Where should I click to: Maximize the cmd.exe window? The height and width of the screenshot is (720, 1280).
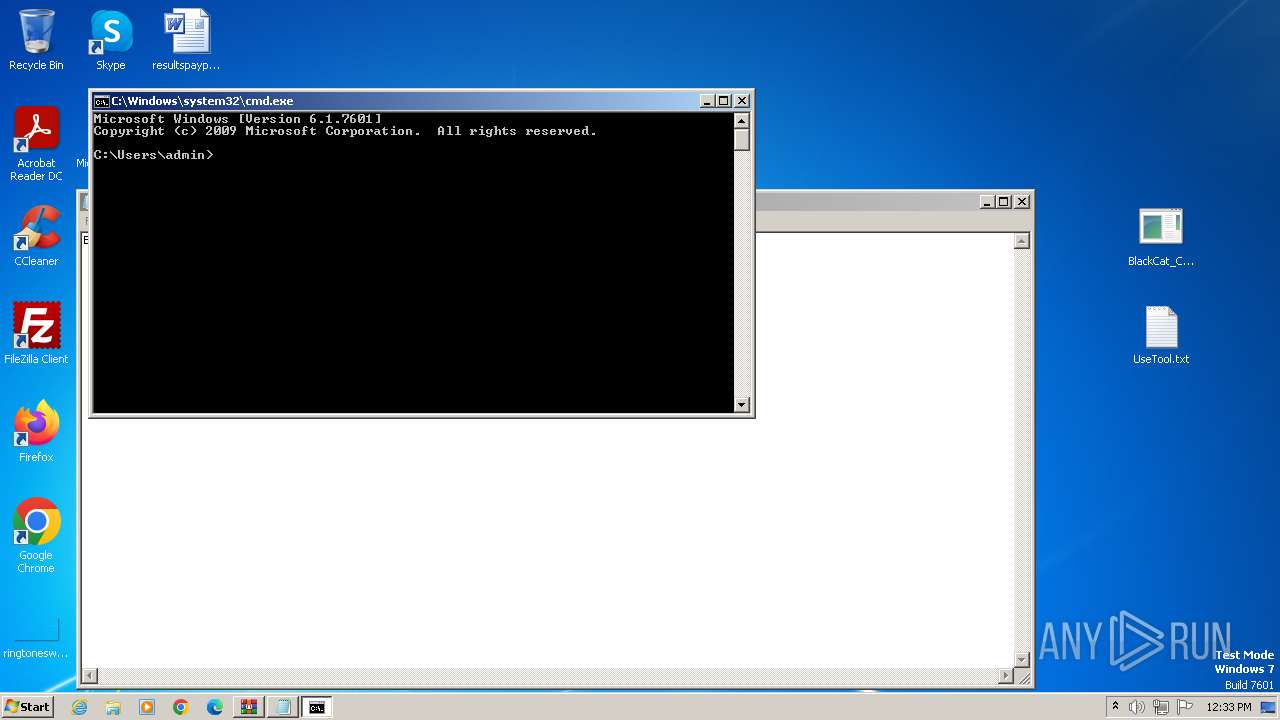click(724, 101)
